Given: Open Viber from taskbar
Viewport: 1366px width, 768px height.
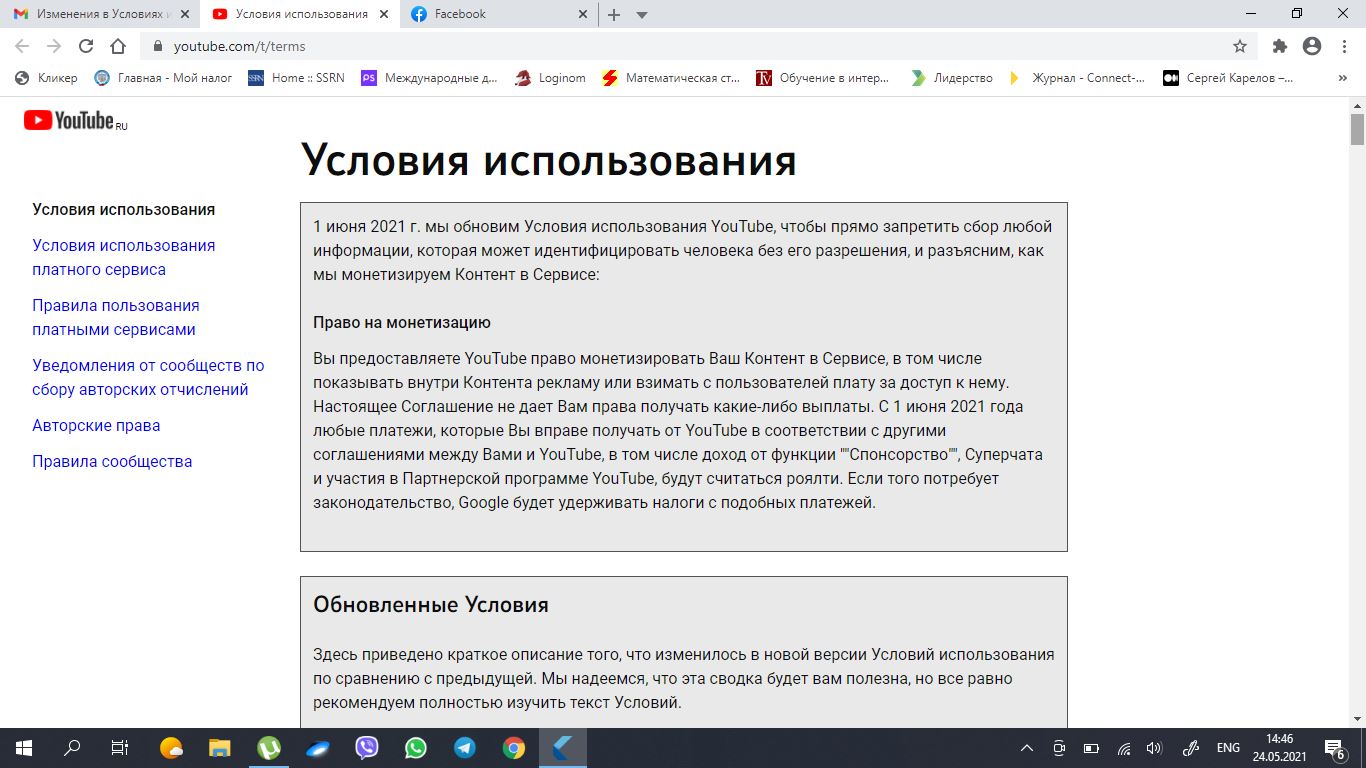Looking at the screenshot, I should [367, 748].
